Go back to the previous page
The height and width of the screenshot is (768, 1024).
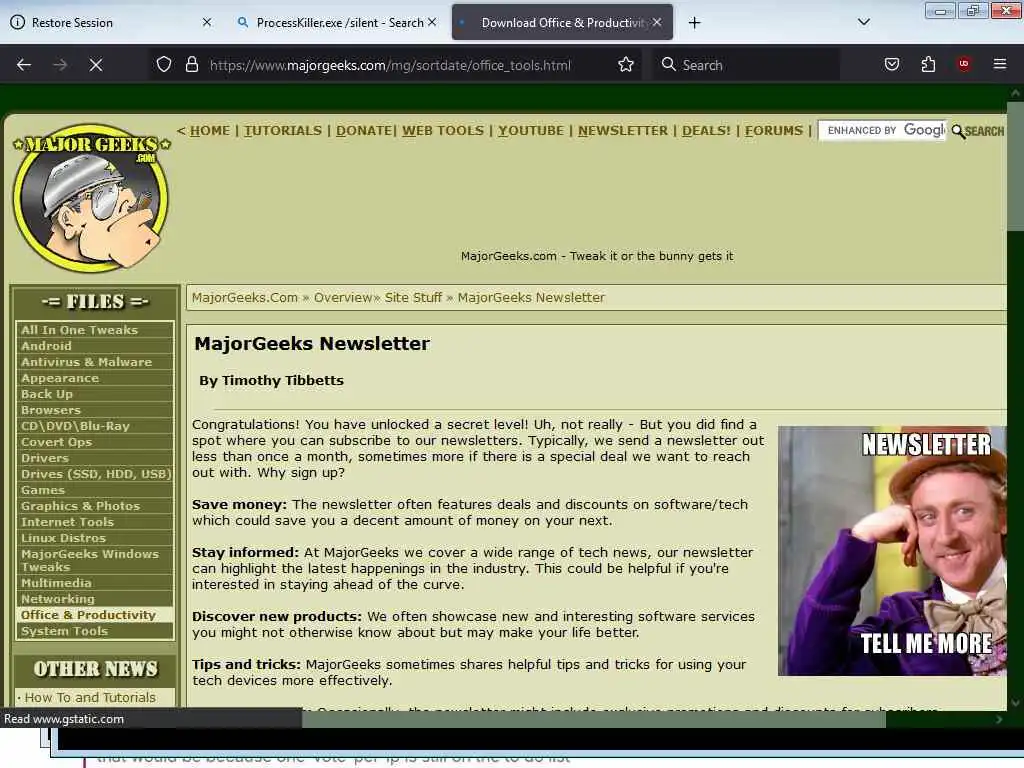[x=24, y=65]
